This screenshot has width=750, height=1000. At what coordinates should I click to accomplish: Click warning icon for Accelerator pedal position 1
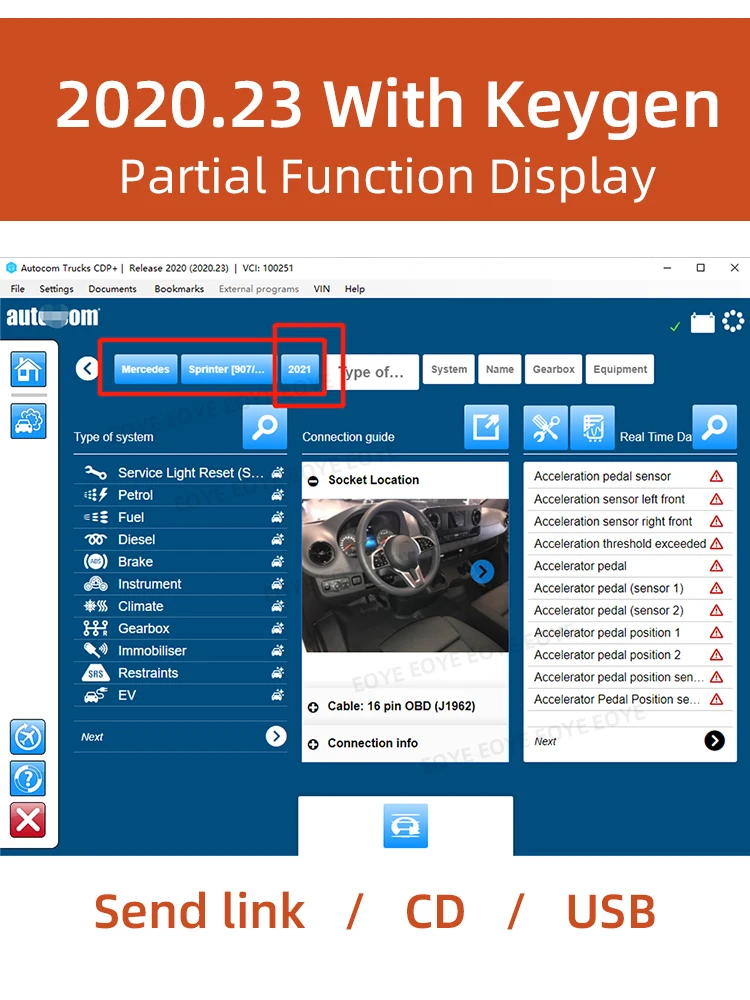pyautogui.click(x=716, y=633)
